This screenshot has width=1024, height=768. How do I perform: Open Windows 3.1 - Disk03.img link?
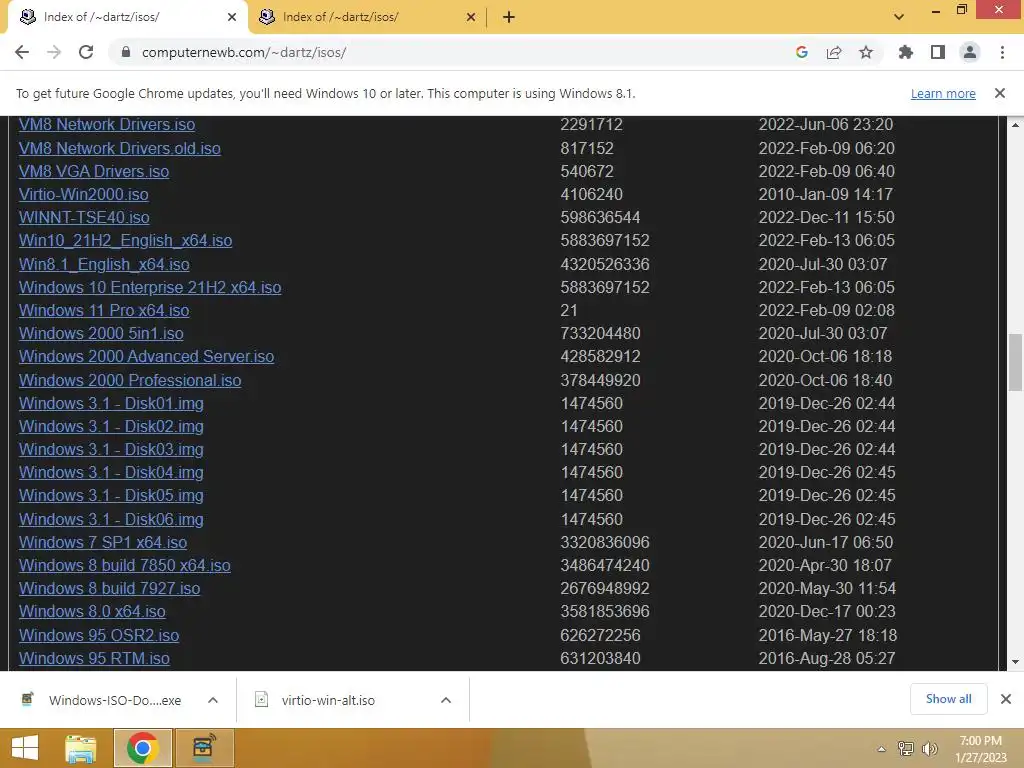[x=111, y=449]
